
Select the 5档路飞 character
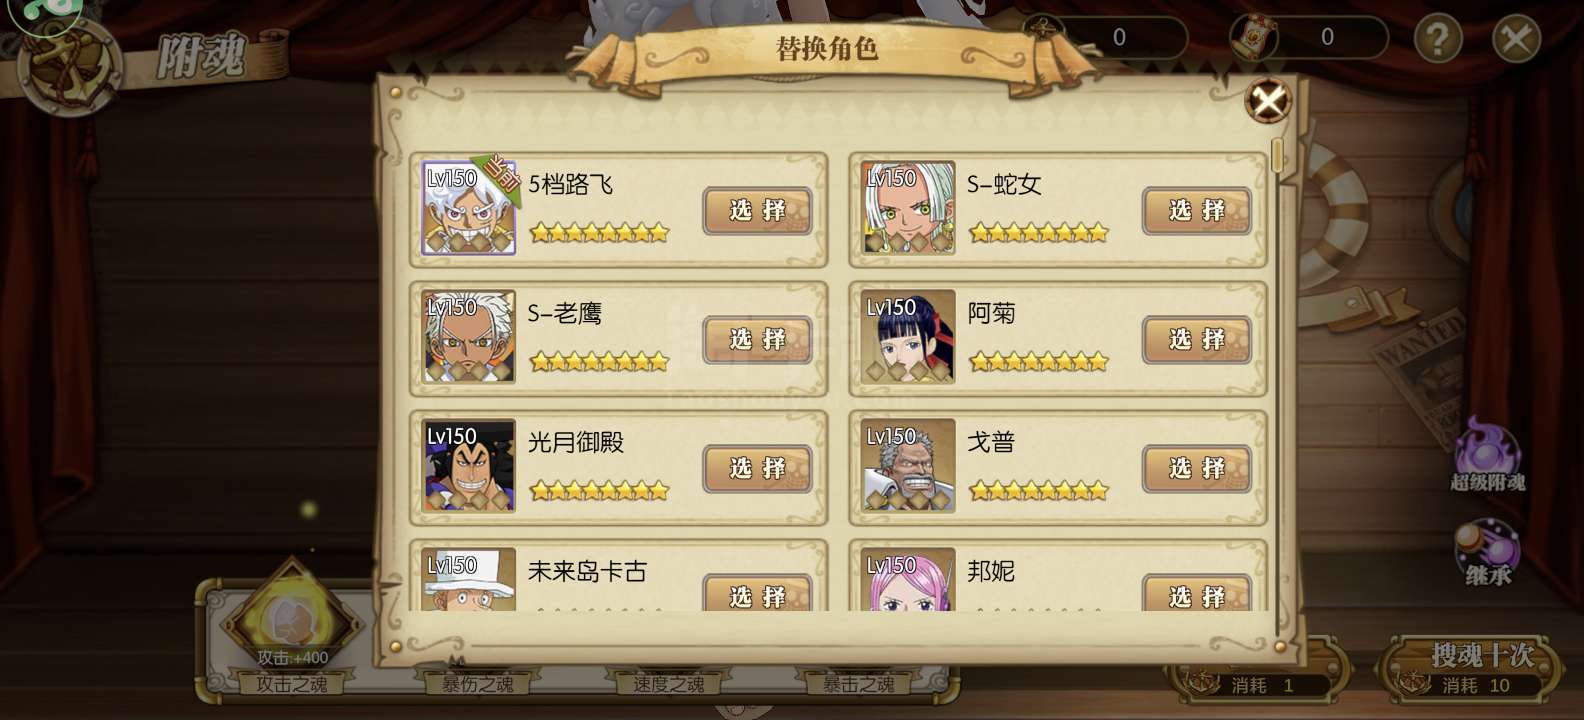click(757, 210)
